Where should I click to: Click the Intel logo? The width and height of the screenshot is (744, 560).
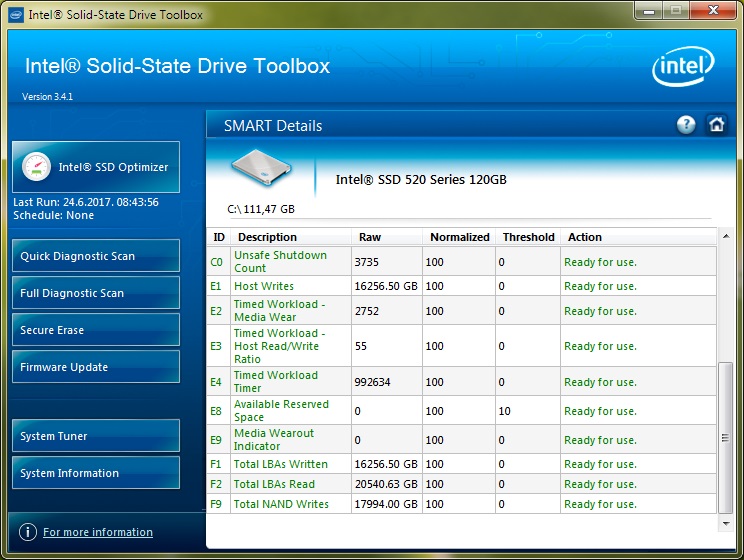point(683,69)
